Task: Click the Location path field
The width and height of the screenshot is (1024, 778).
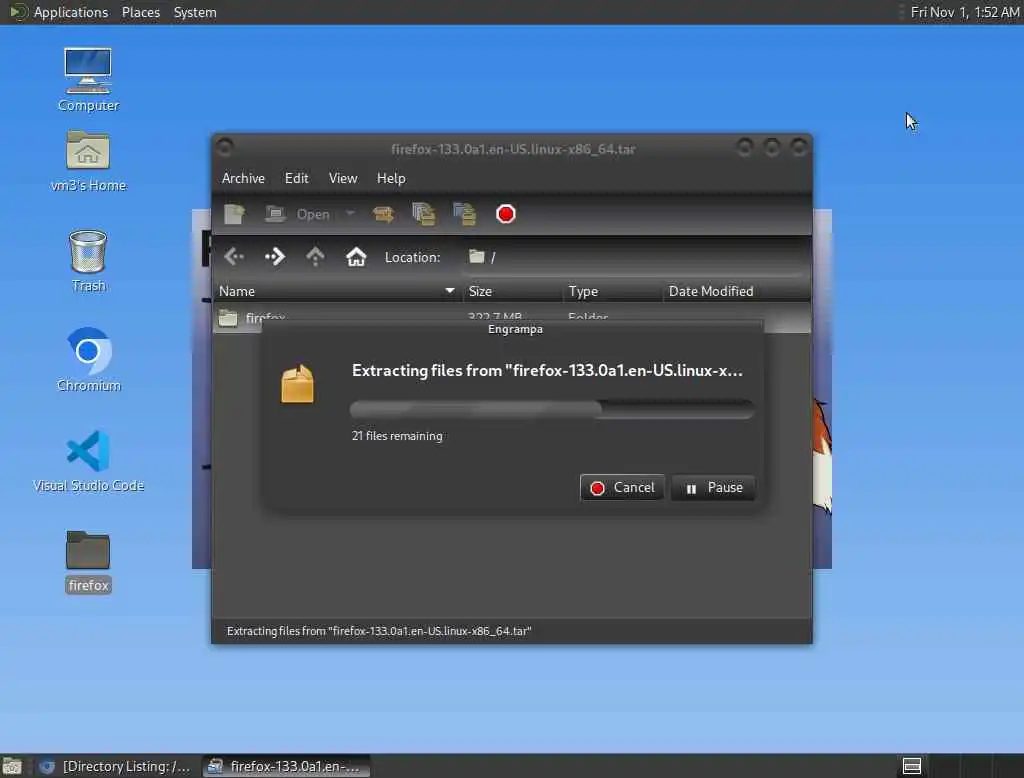Action: tap(635, 257)
